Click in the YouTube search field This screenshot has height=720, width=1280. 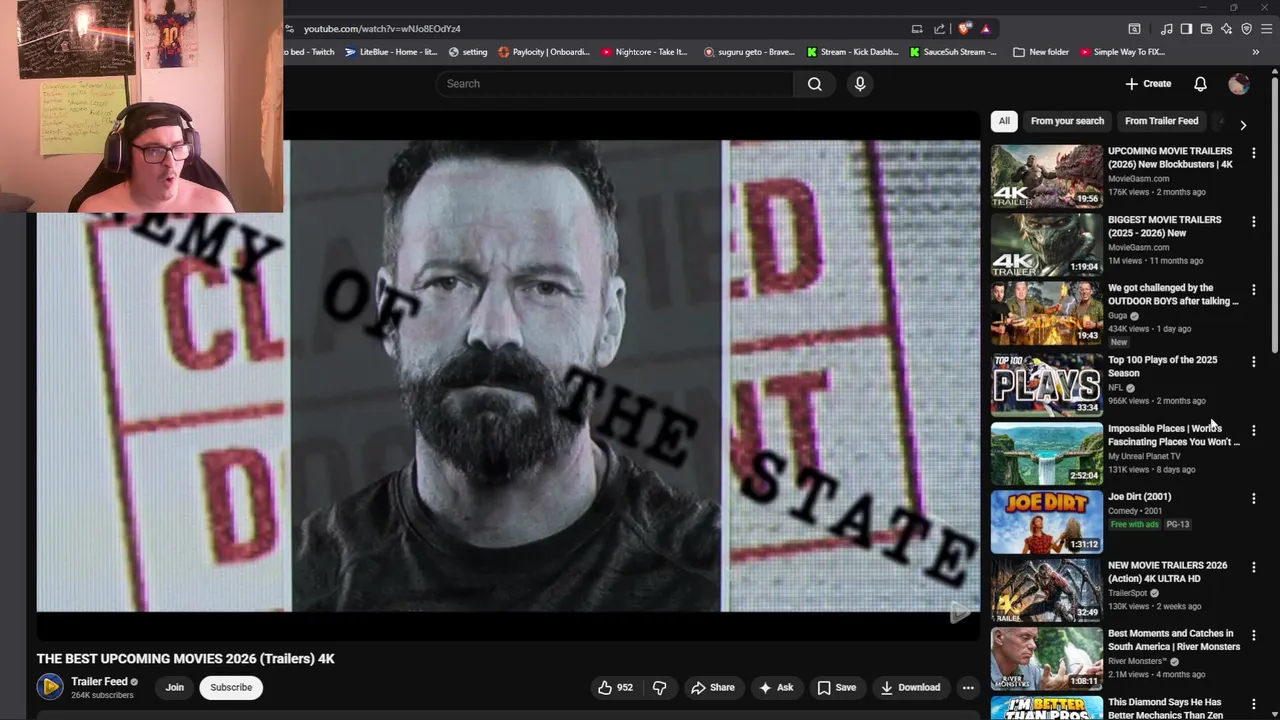615,84
